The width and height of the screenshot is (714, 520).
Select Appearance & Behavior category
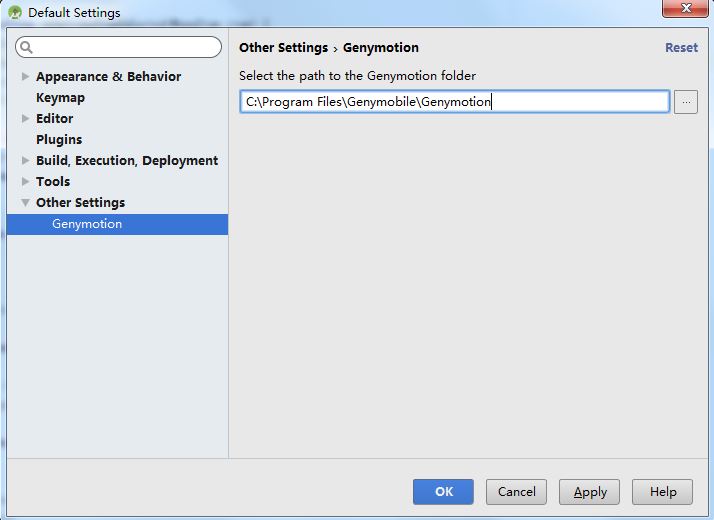pyautogui.click(x=108, y=76)
